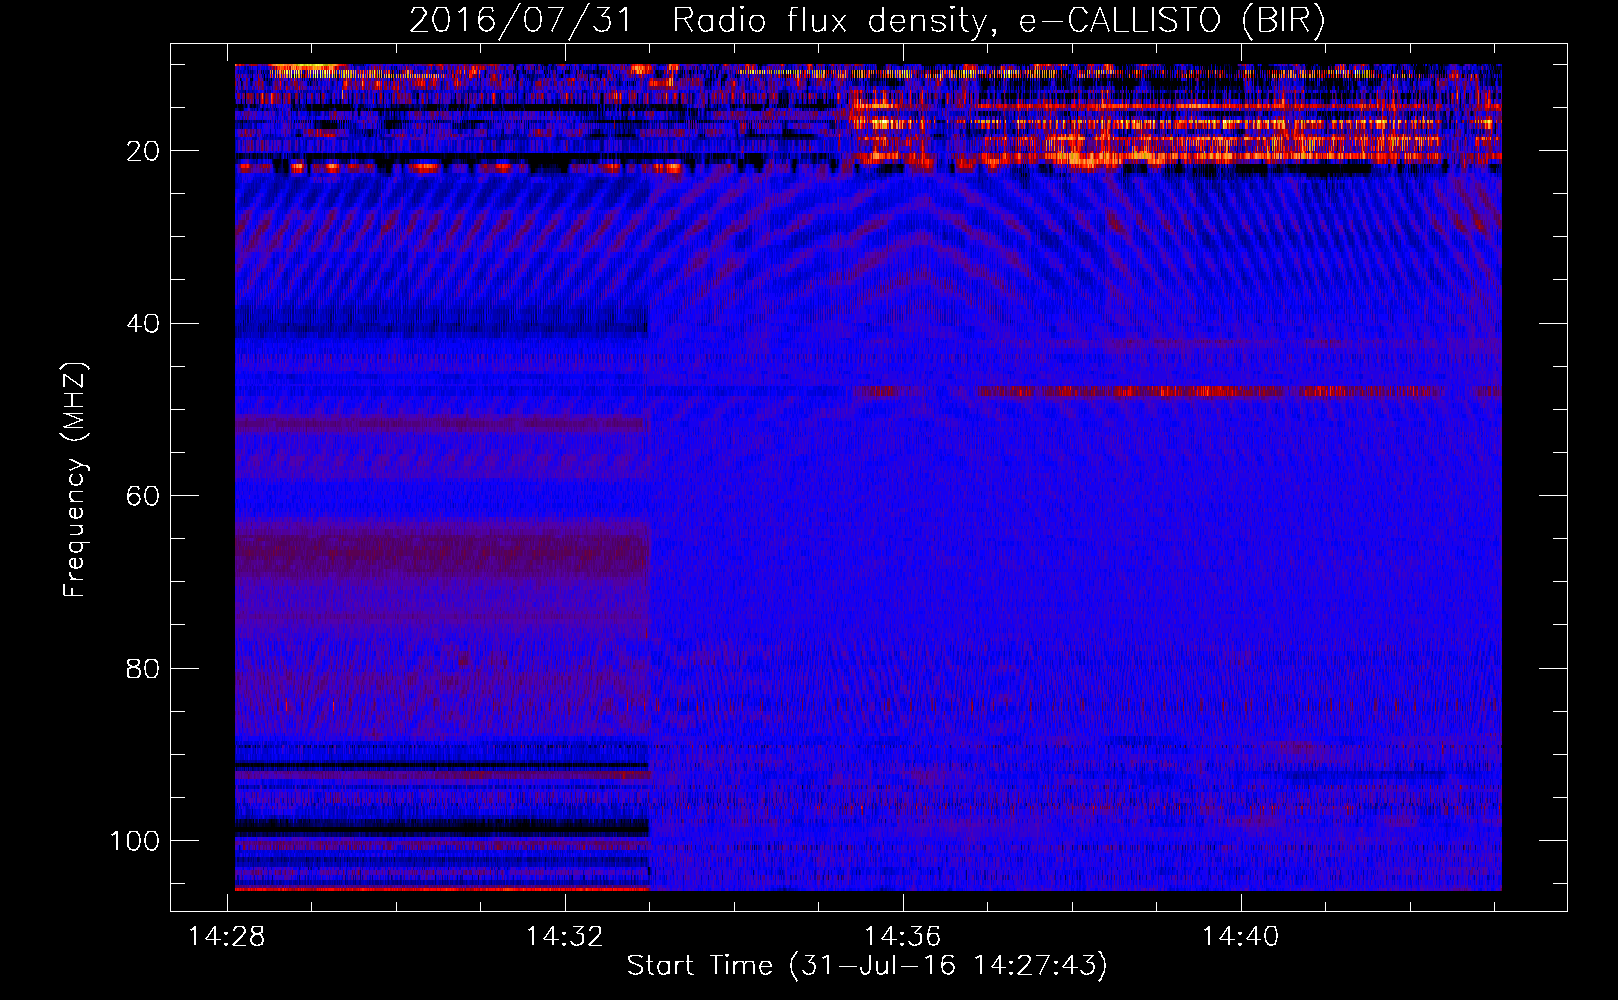The width and height of the screenshot is (1618, 1000).
Task: Click the "14:32" time tick label
Action: (565, 937)
